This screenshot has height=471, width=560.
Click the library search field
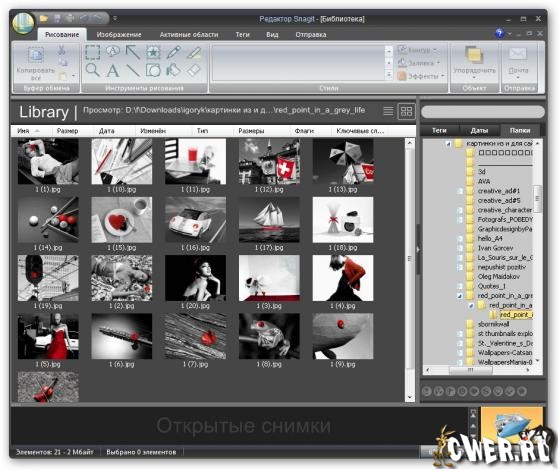click(x=483, y=112)
